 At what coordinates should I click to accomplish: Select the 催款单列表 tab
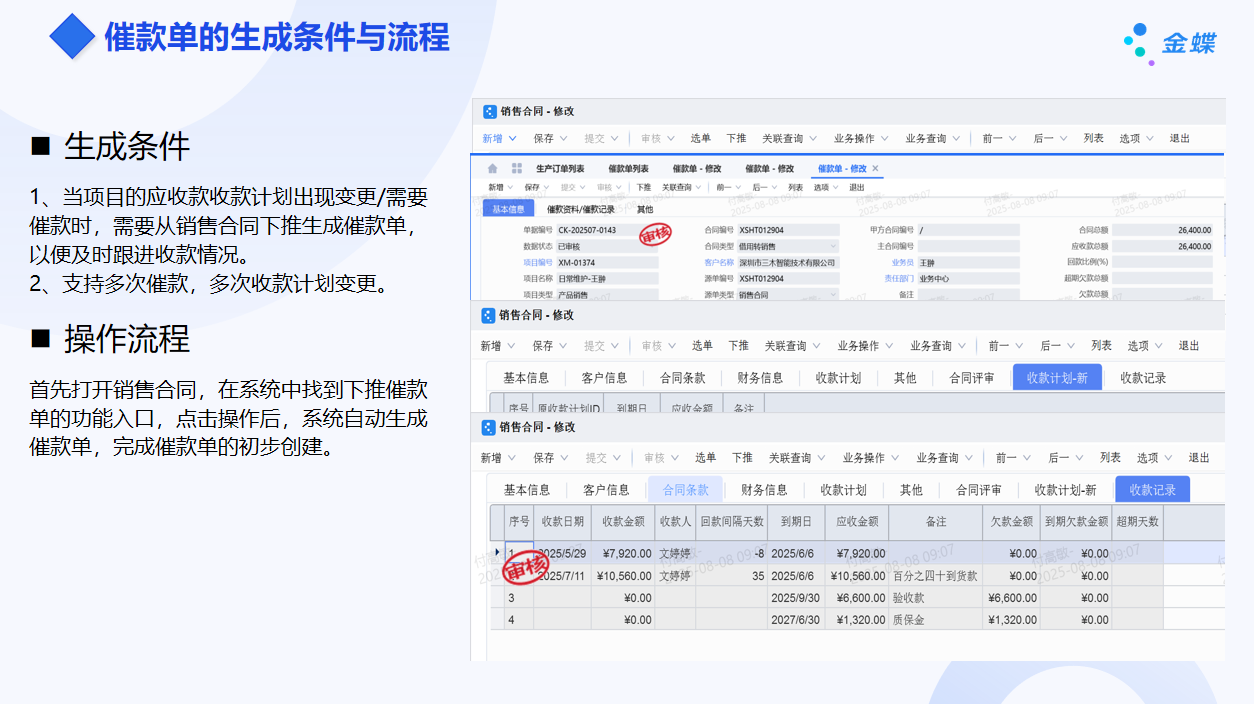628,169
